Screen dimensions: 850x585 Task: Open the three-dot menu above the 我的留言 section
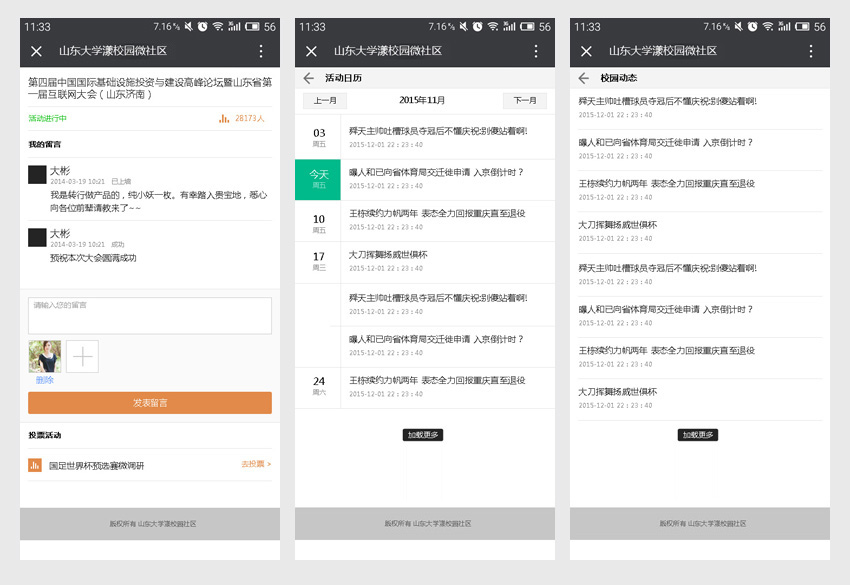[x=261, y=51]
